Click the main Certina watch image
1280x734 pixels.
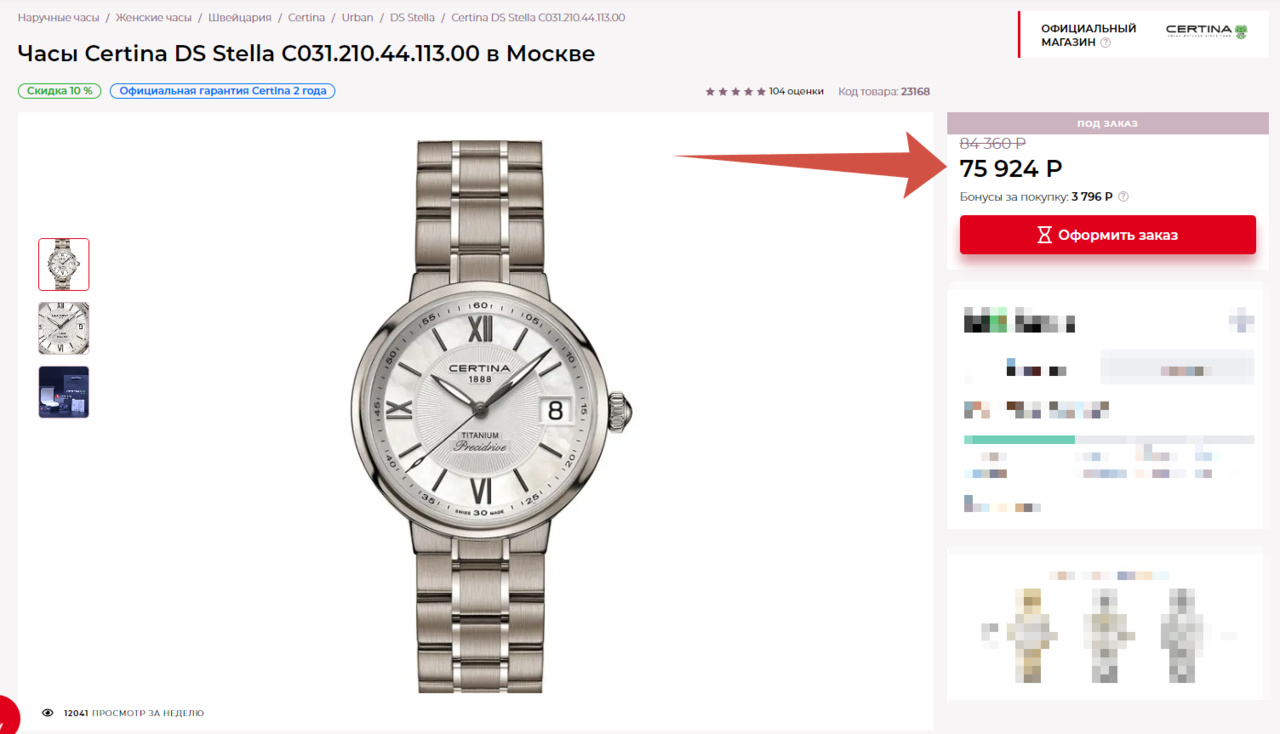(480, 415)
